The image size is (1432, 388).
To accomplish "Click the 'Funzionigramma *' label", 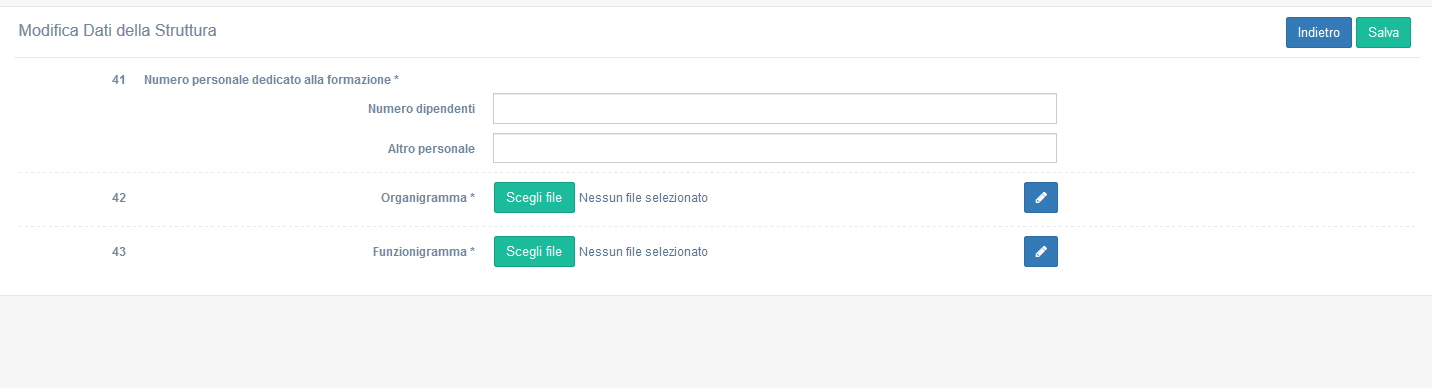I will (417, 252).
